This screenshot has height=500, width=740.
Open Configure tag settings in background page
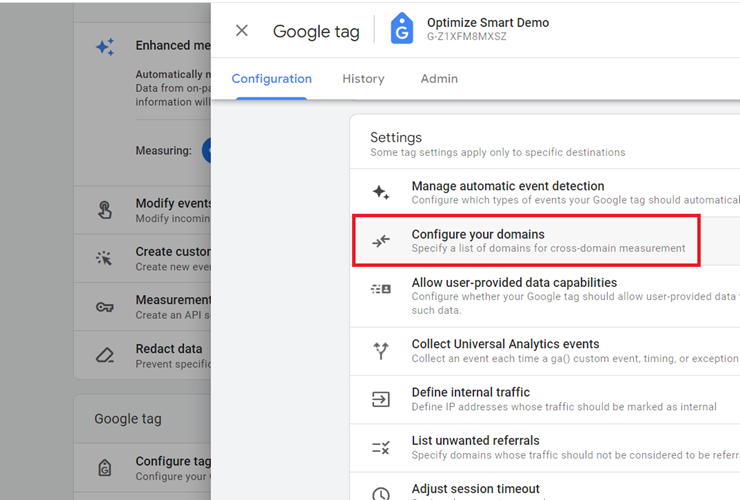point(143,468)
